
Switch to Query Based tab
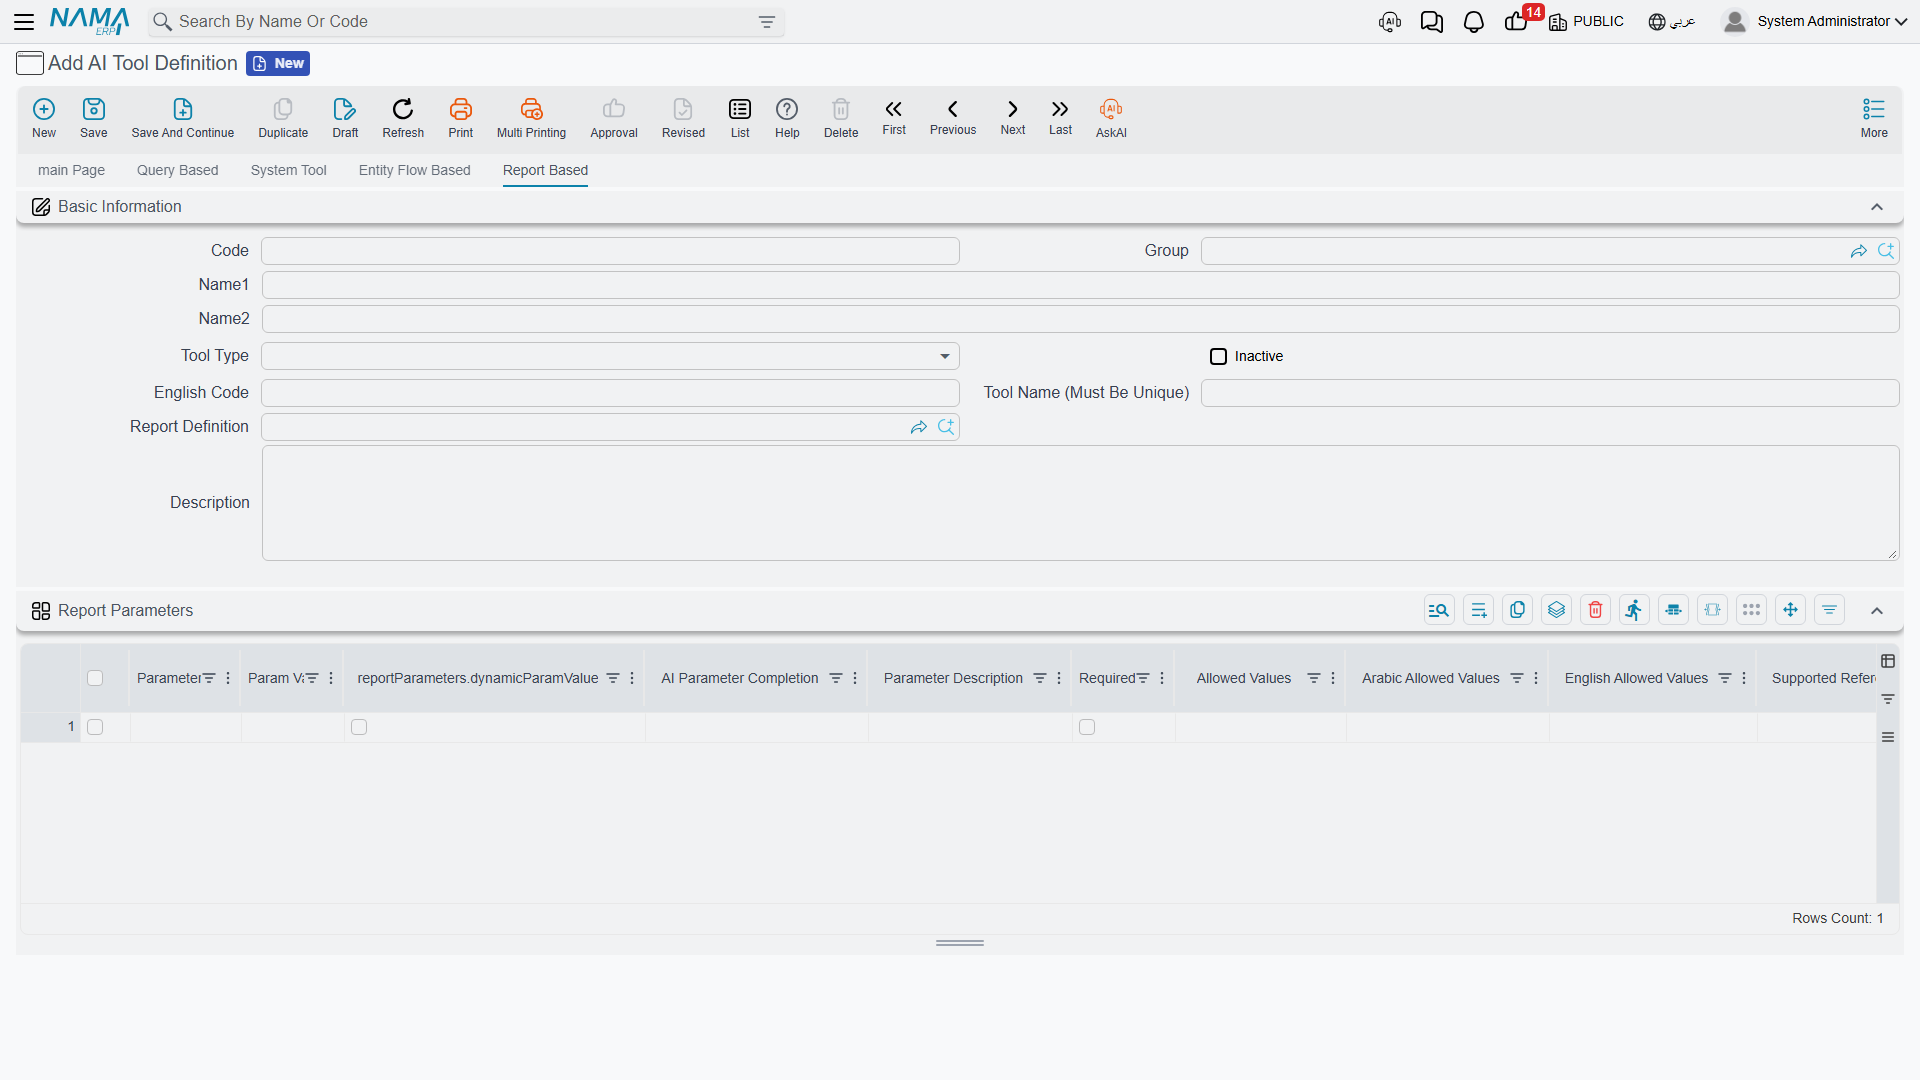[177, 170]
